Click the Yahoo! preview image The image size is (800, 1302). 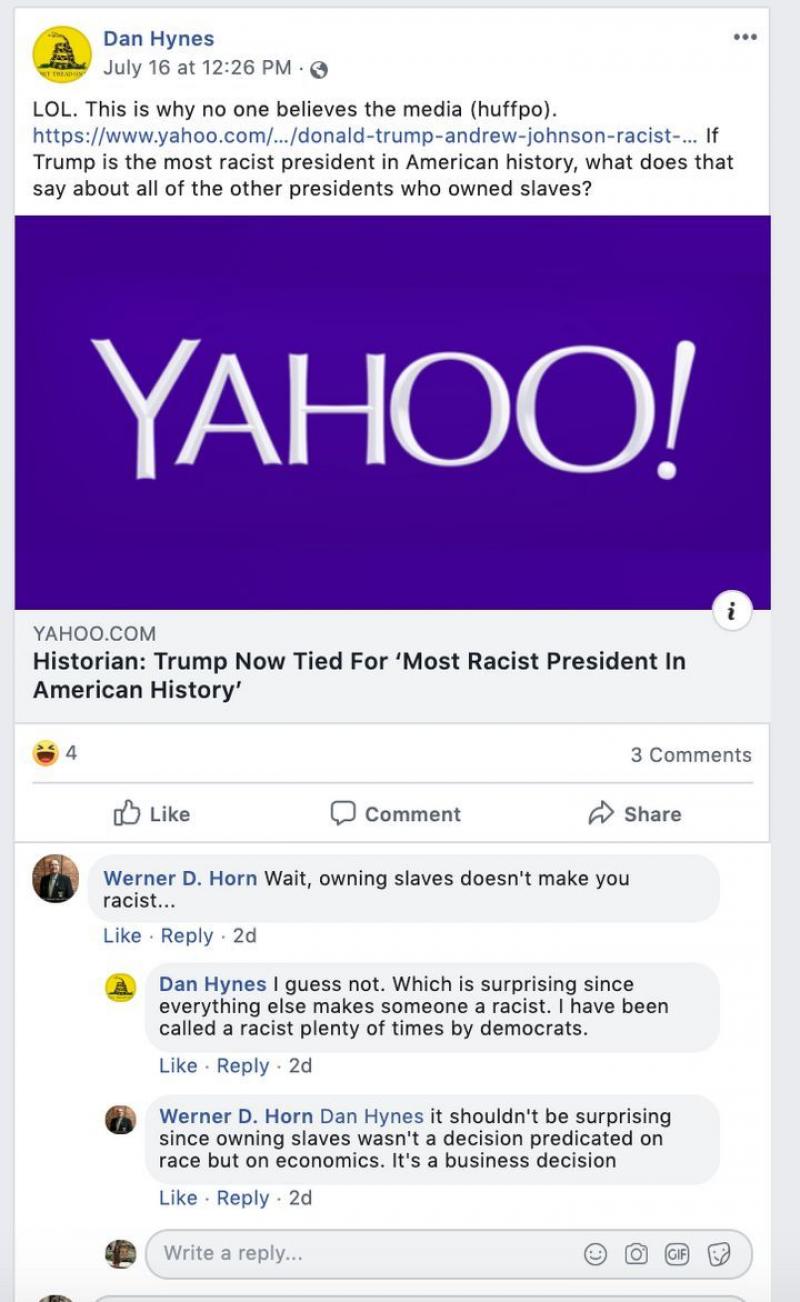[392, 412]
